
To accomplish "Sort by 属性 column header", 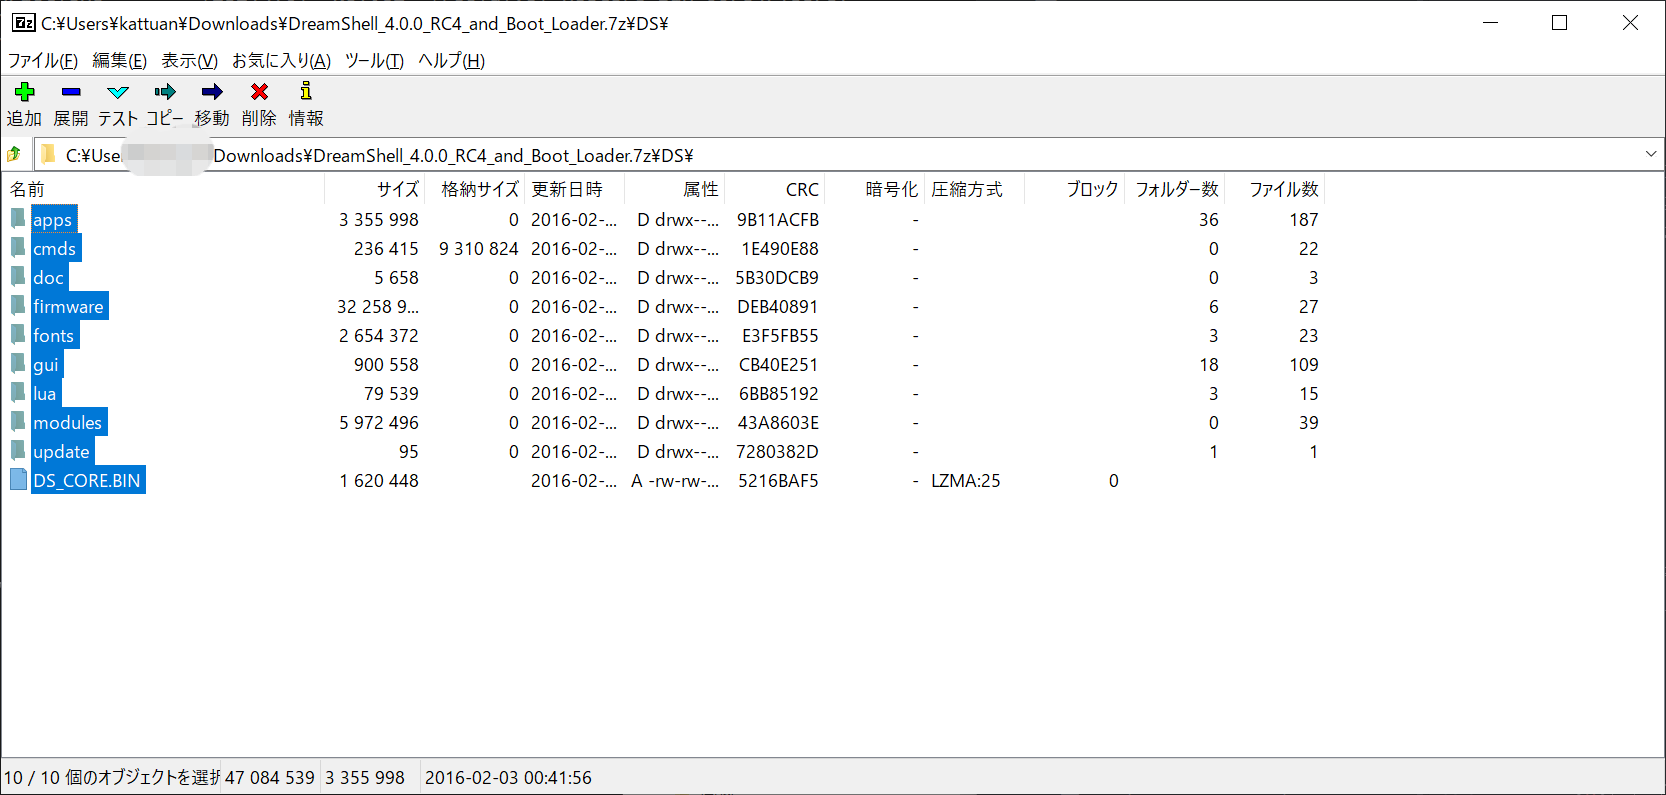I will coord(675,189).
